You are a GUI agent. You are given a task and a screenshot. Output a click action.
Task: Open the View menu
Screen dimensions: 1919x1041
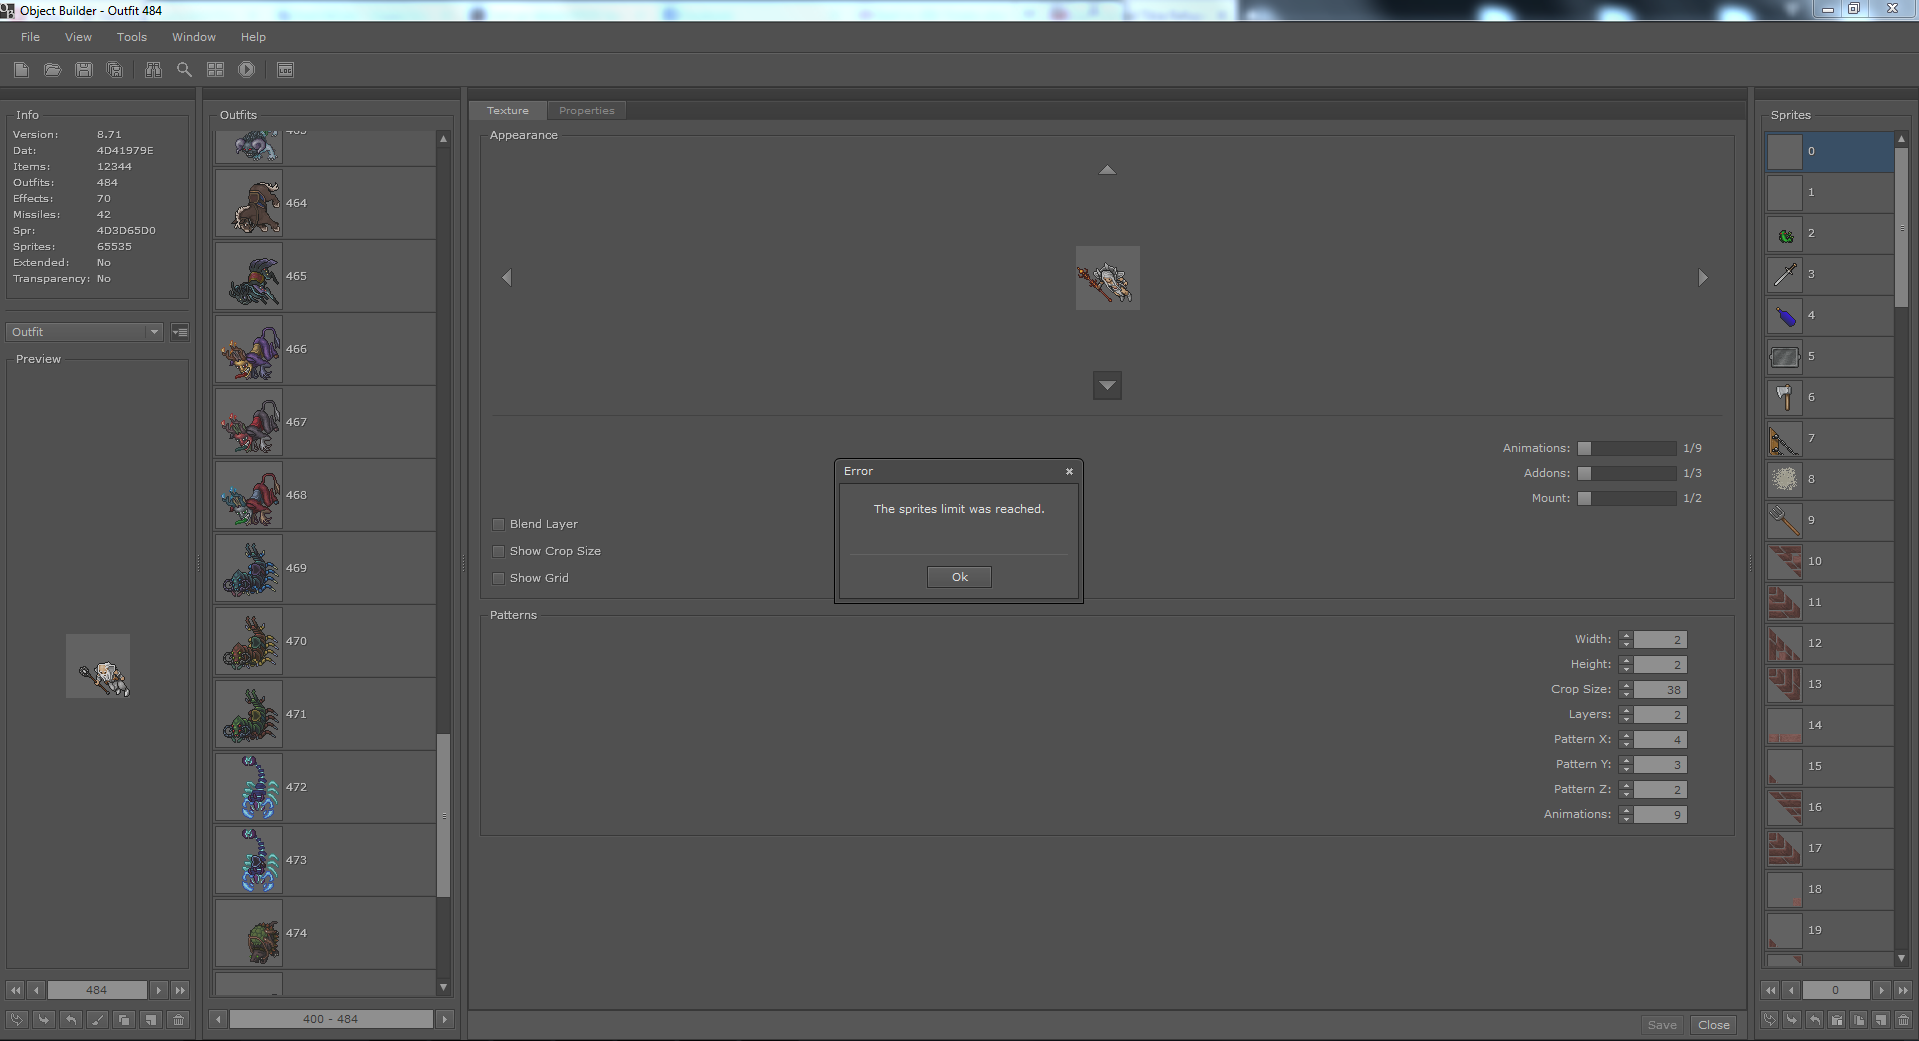(78, 37)
